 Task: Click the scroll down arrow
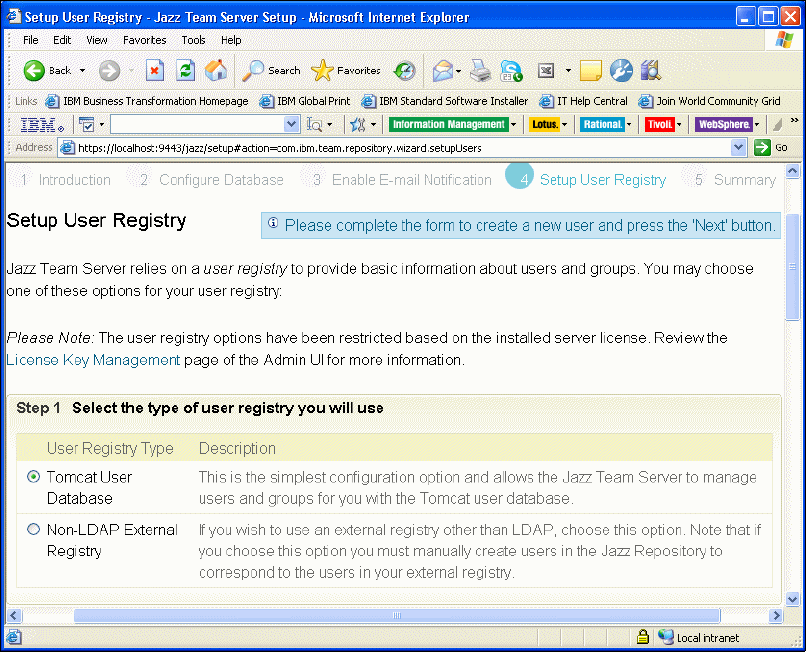[x=792, y=599]
